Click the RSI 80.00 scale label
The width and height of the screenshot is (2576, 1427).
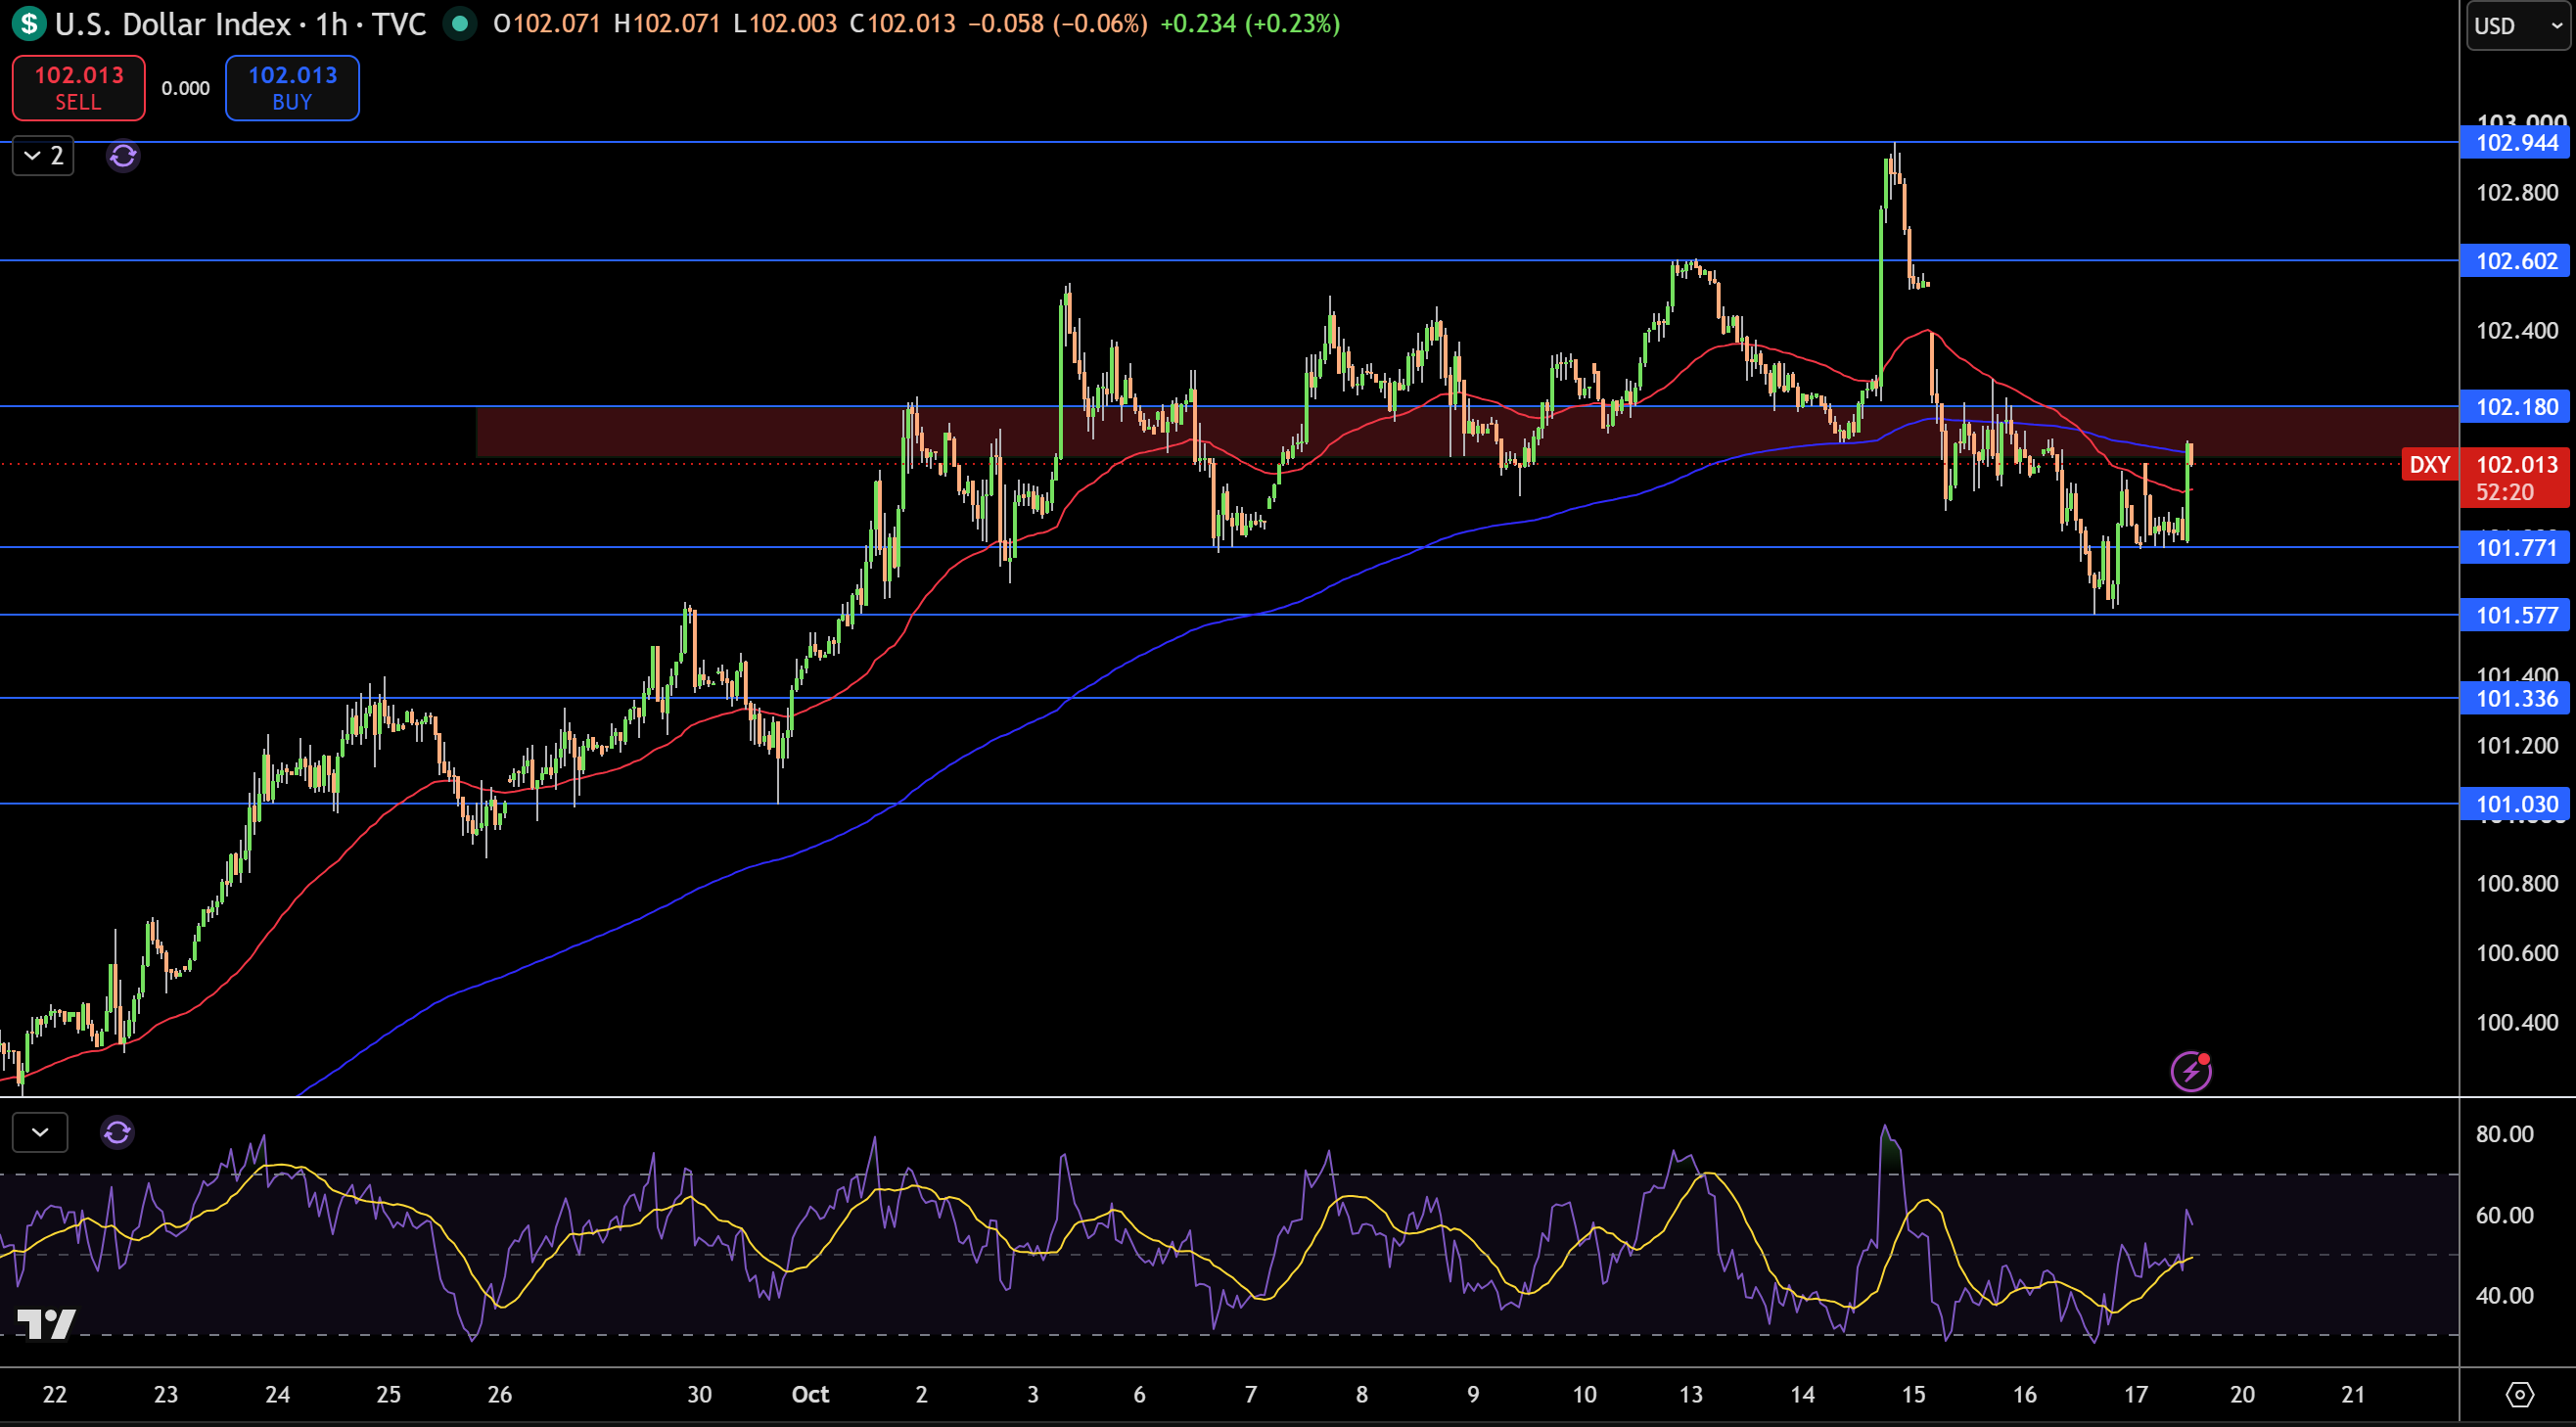pyautogui.click(x=2504, y=1134)
